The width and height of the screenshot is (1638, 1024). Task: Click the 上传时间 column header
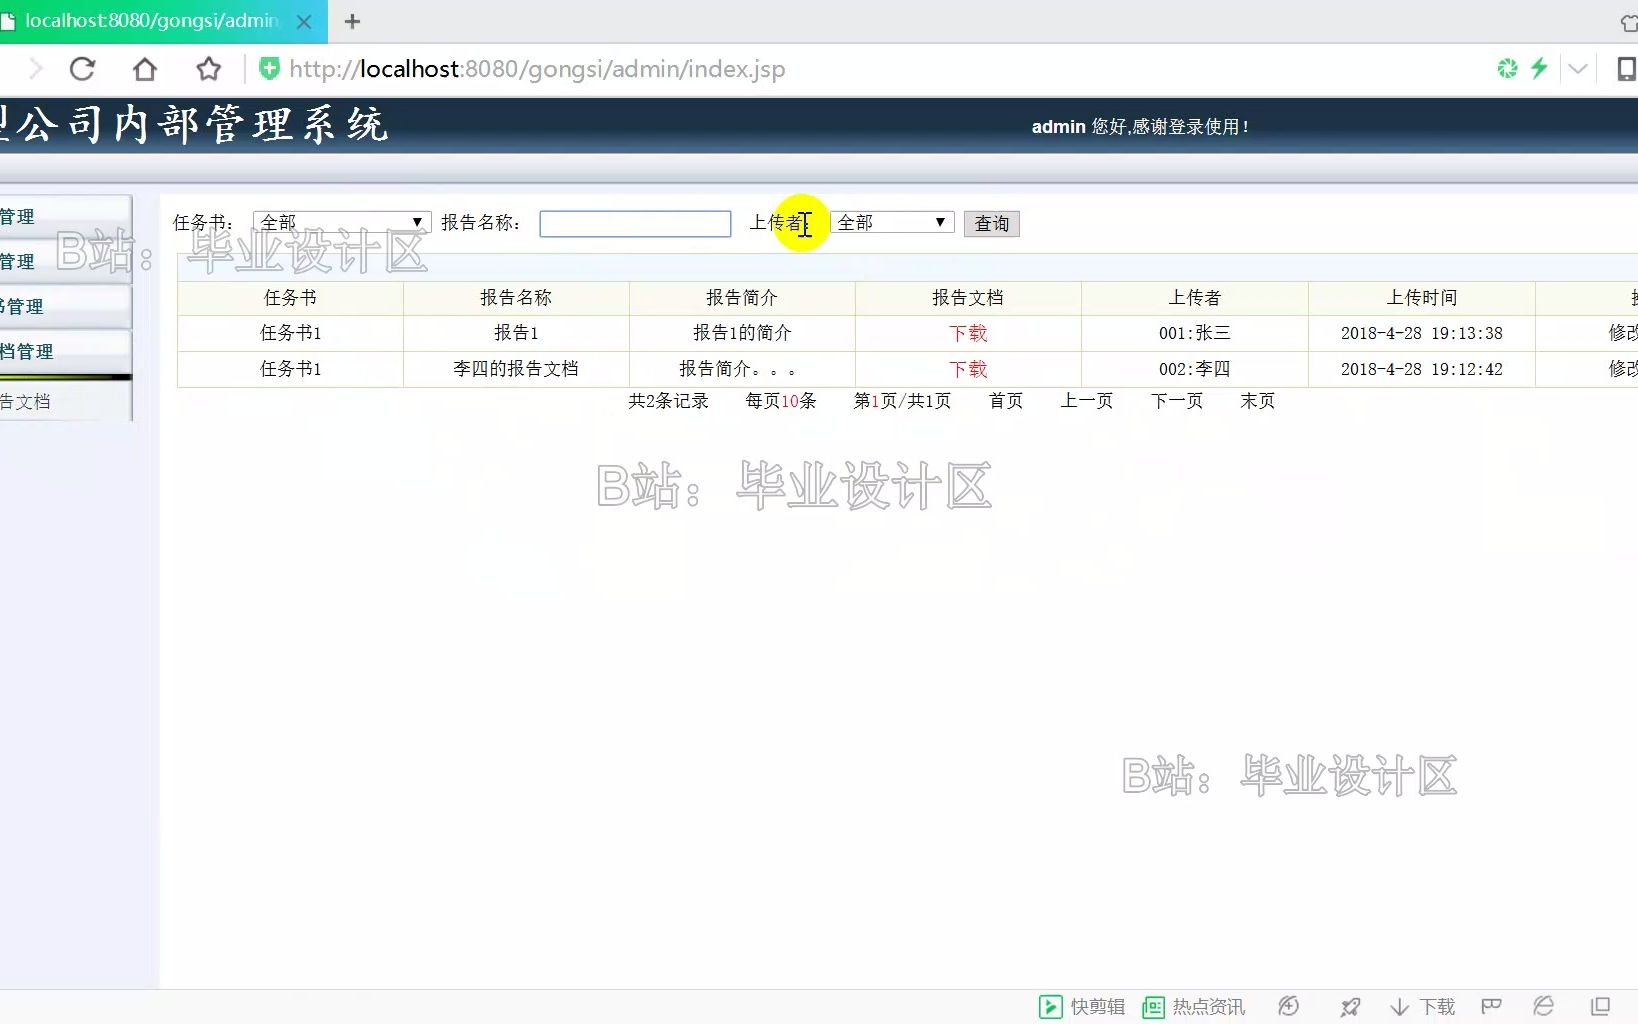click(x=1422, y=298)
